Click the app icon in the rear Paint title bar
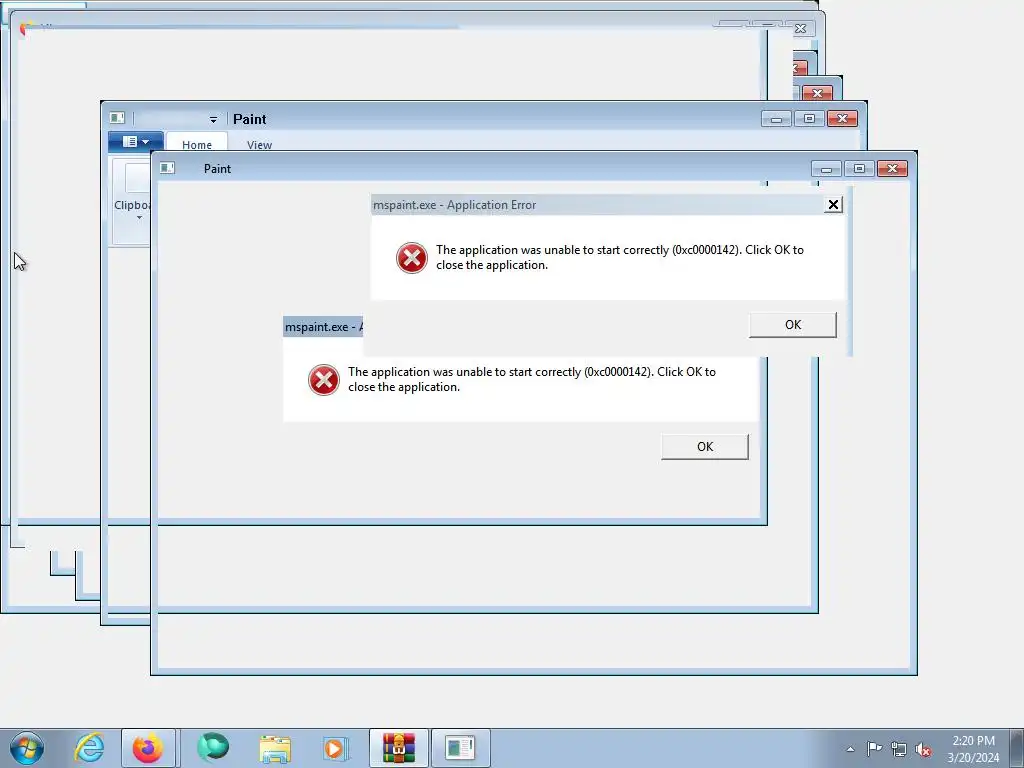This screenshot has height=768, width=1024. (117, 118)
